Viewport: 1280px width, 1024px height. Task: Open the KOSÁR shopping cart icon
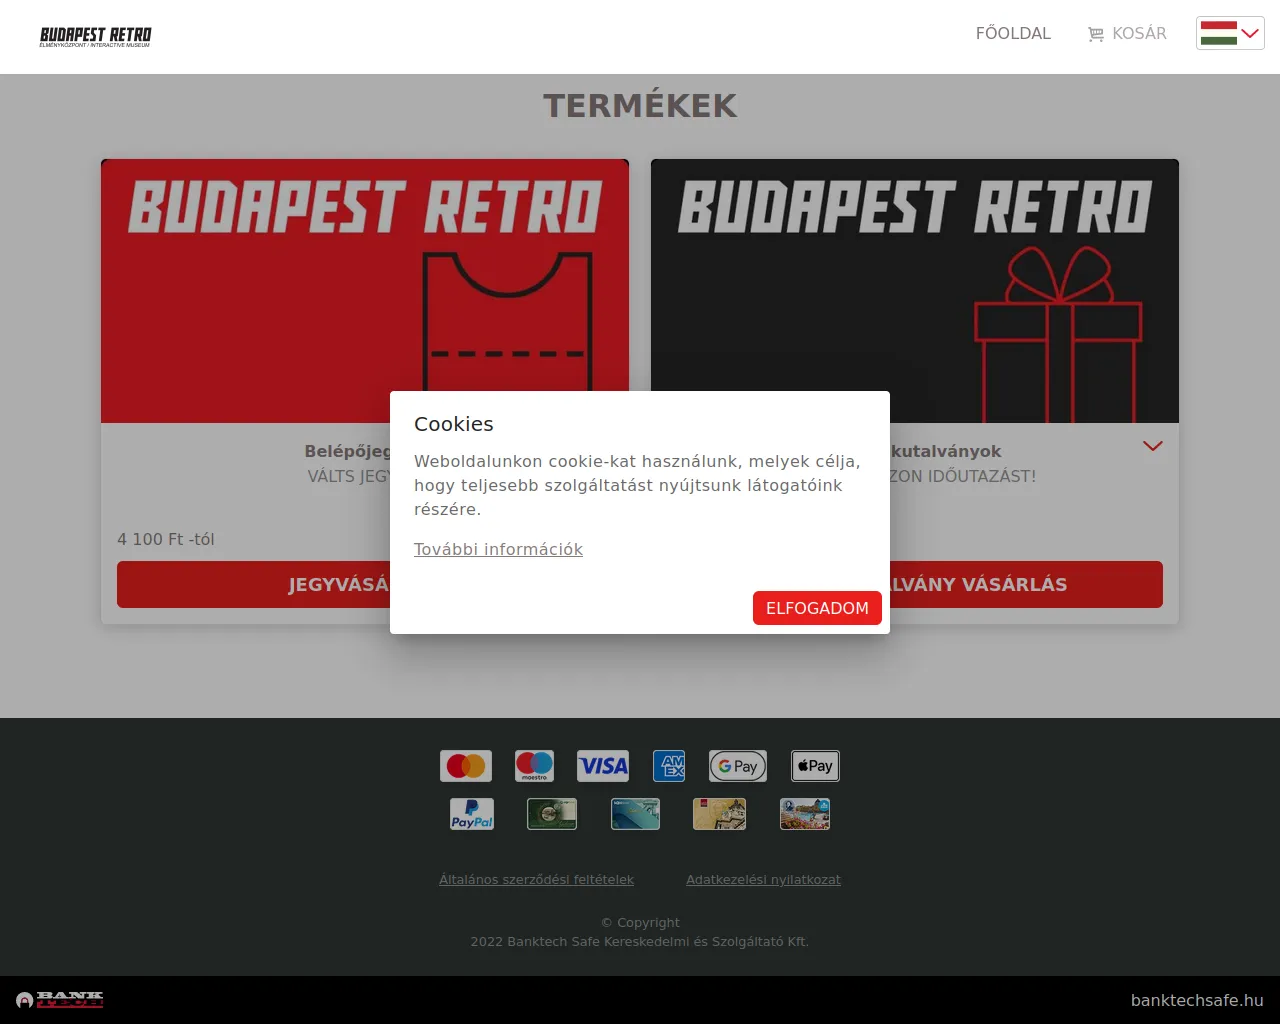[1126, 33]
